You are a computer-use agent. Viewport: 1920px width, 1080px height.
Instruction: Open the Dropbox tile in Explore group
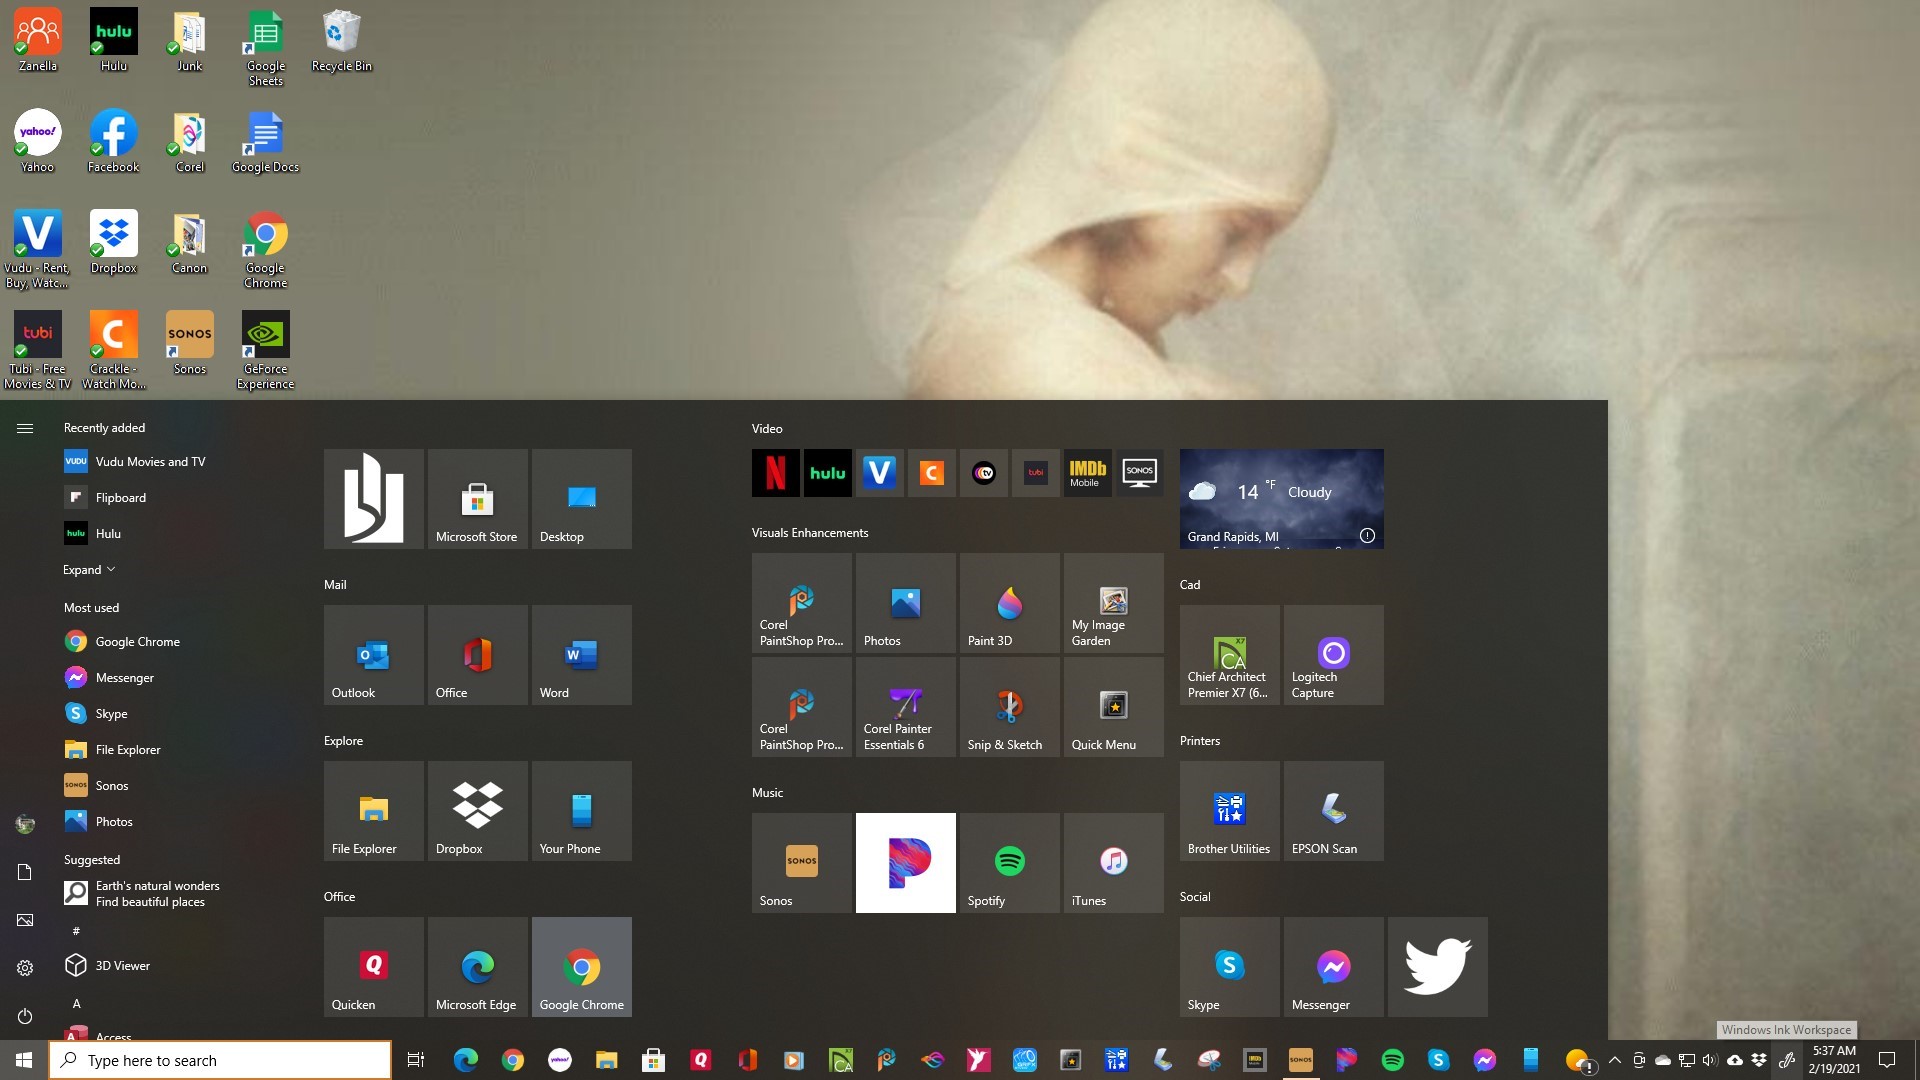[477, 811]
